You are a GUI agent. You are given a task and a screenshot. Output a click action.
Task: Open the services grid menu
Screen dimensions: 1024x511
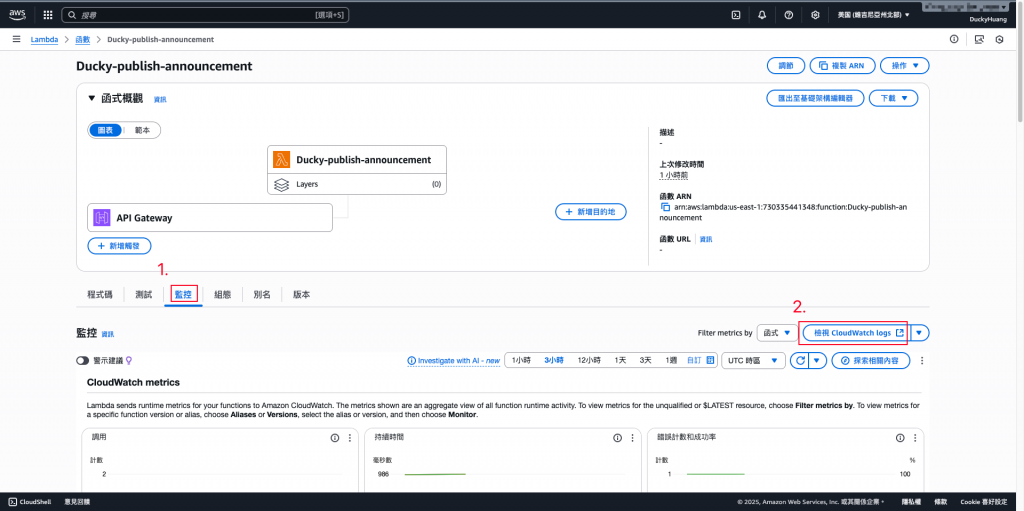(48, 14)
